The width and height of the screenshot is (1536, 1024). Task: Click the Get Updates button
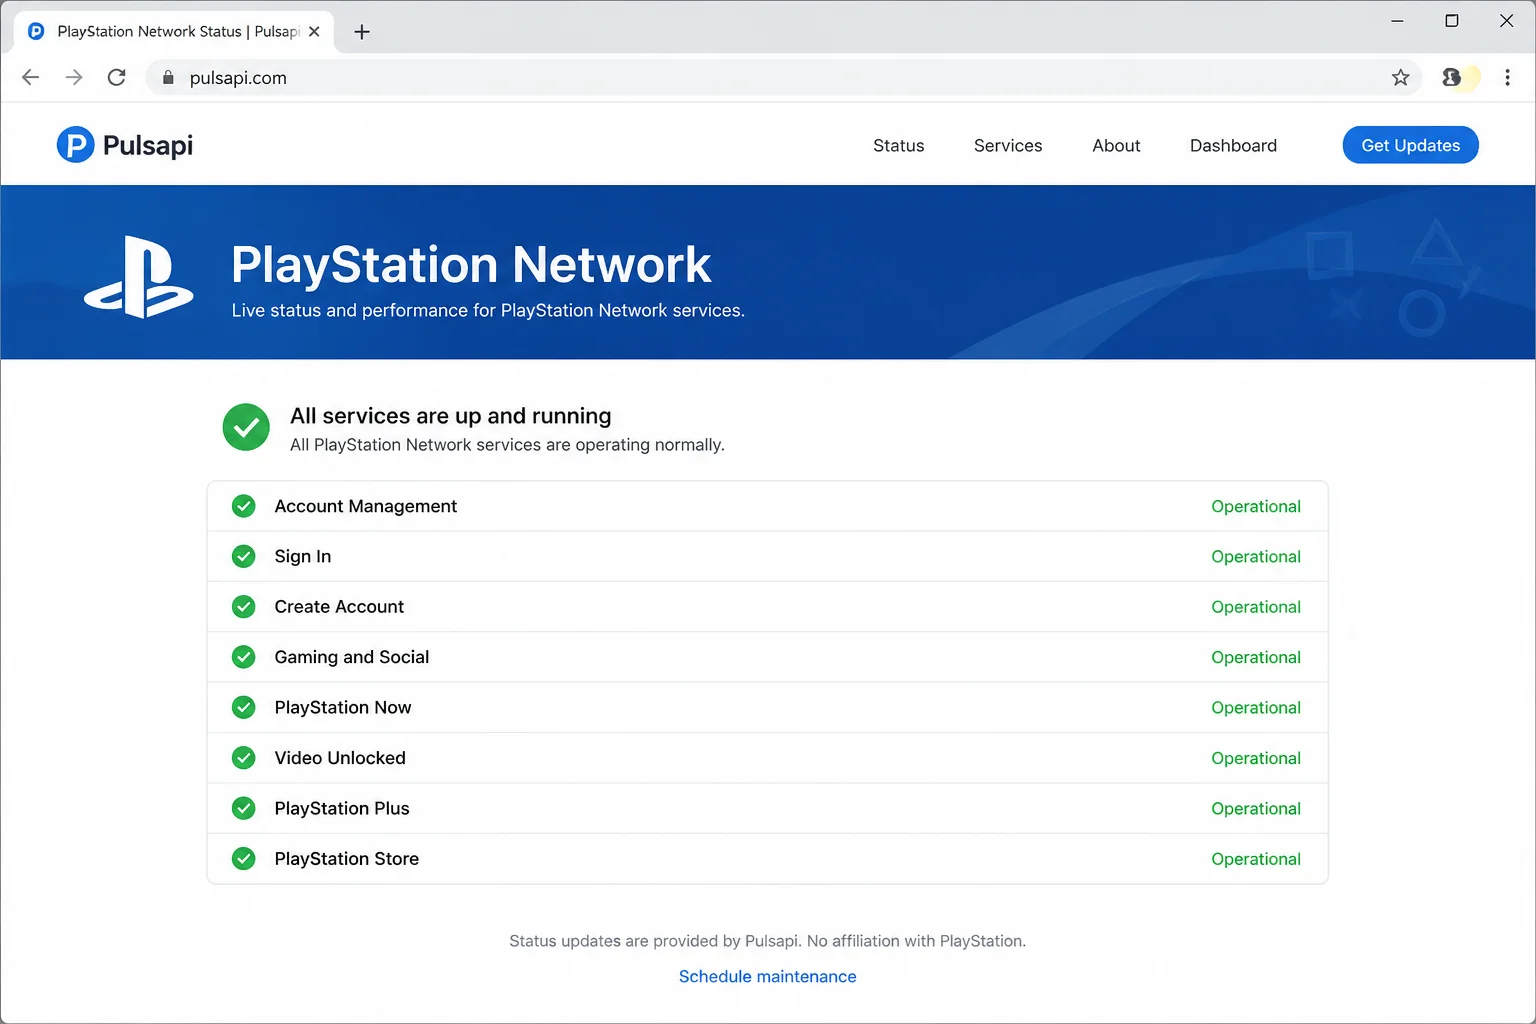coord(1410,145)
